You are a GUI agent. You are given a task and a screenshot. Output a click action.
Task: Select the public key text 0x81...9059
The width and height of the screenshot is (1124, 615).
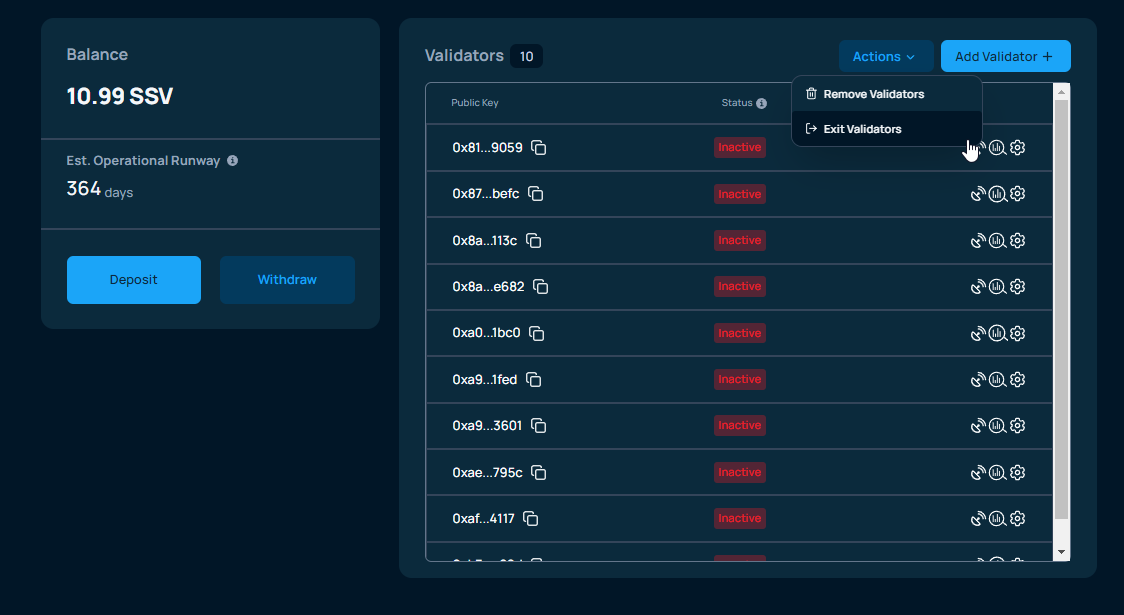487,148
